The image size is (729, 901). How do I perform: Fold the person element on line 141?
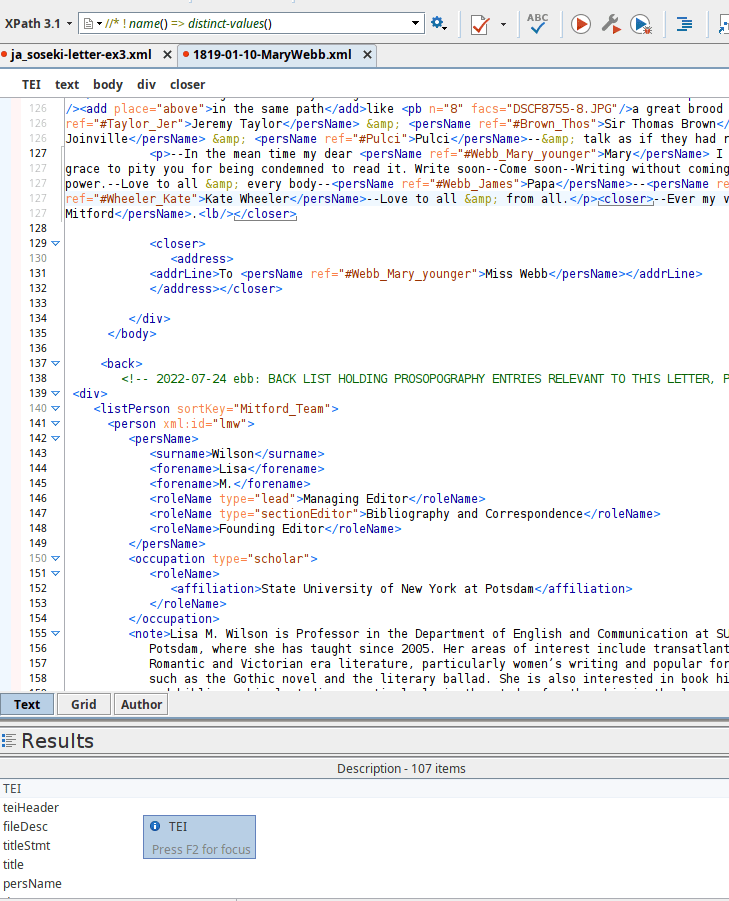tap(56, 423)
